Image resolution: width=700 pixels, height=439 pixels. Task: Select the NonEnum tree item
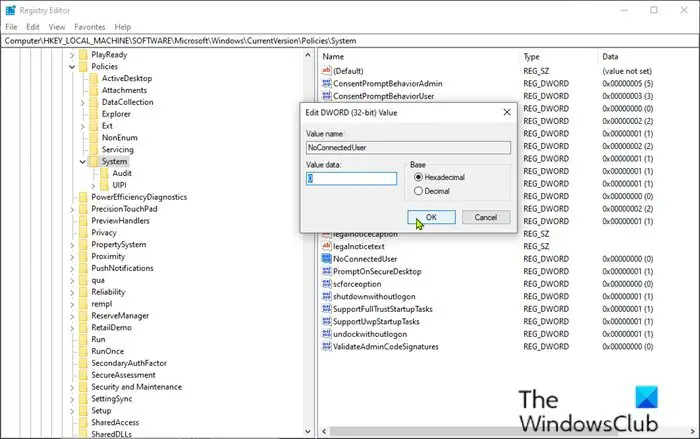tap(119, 138)
